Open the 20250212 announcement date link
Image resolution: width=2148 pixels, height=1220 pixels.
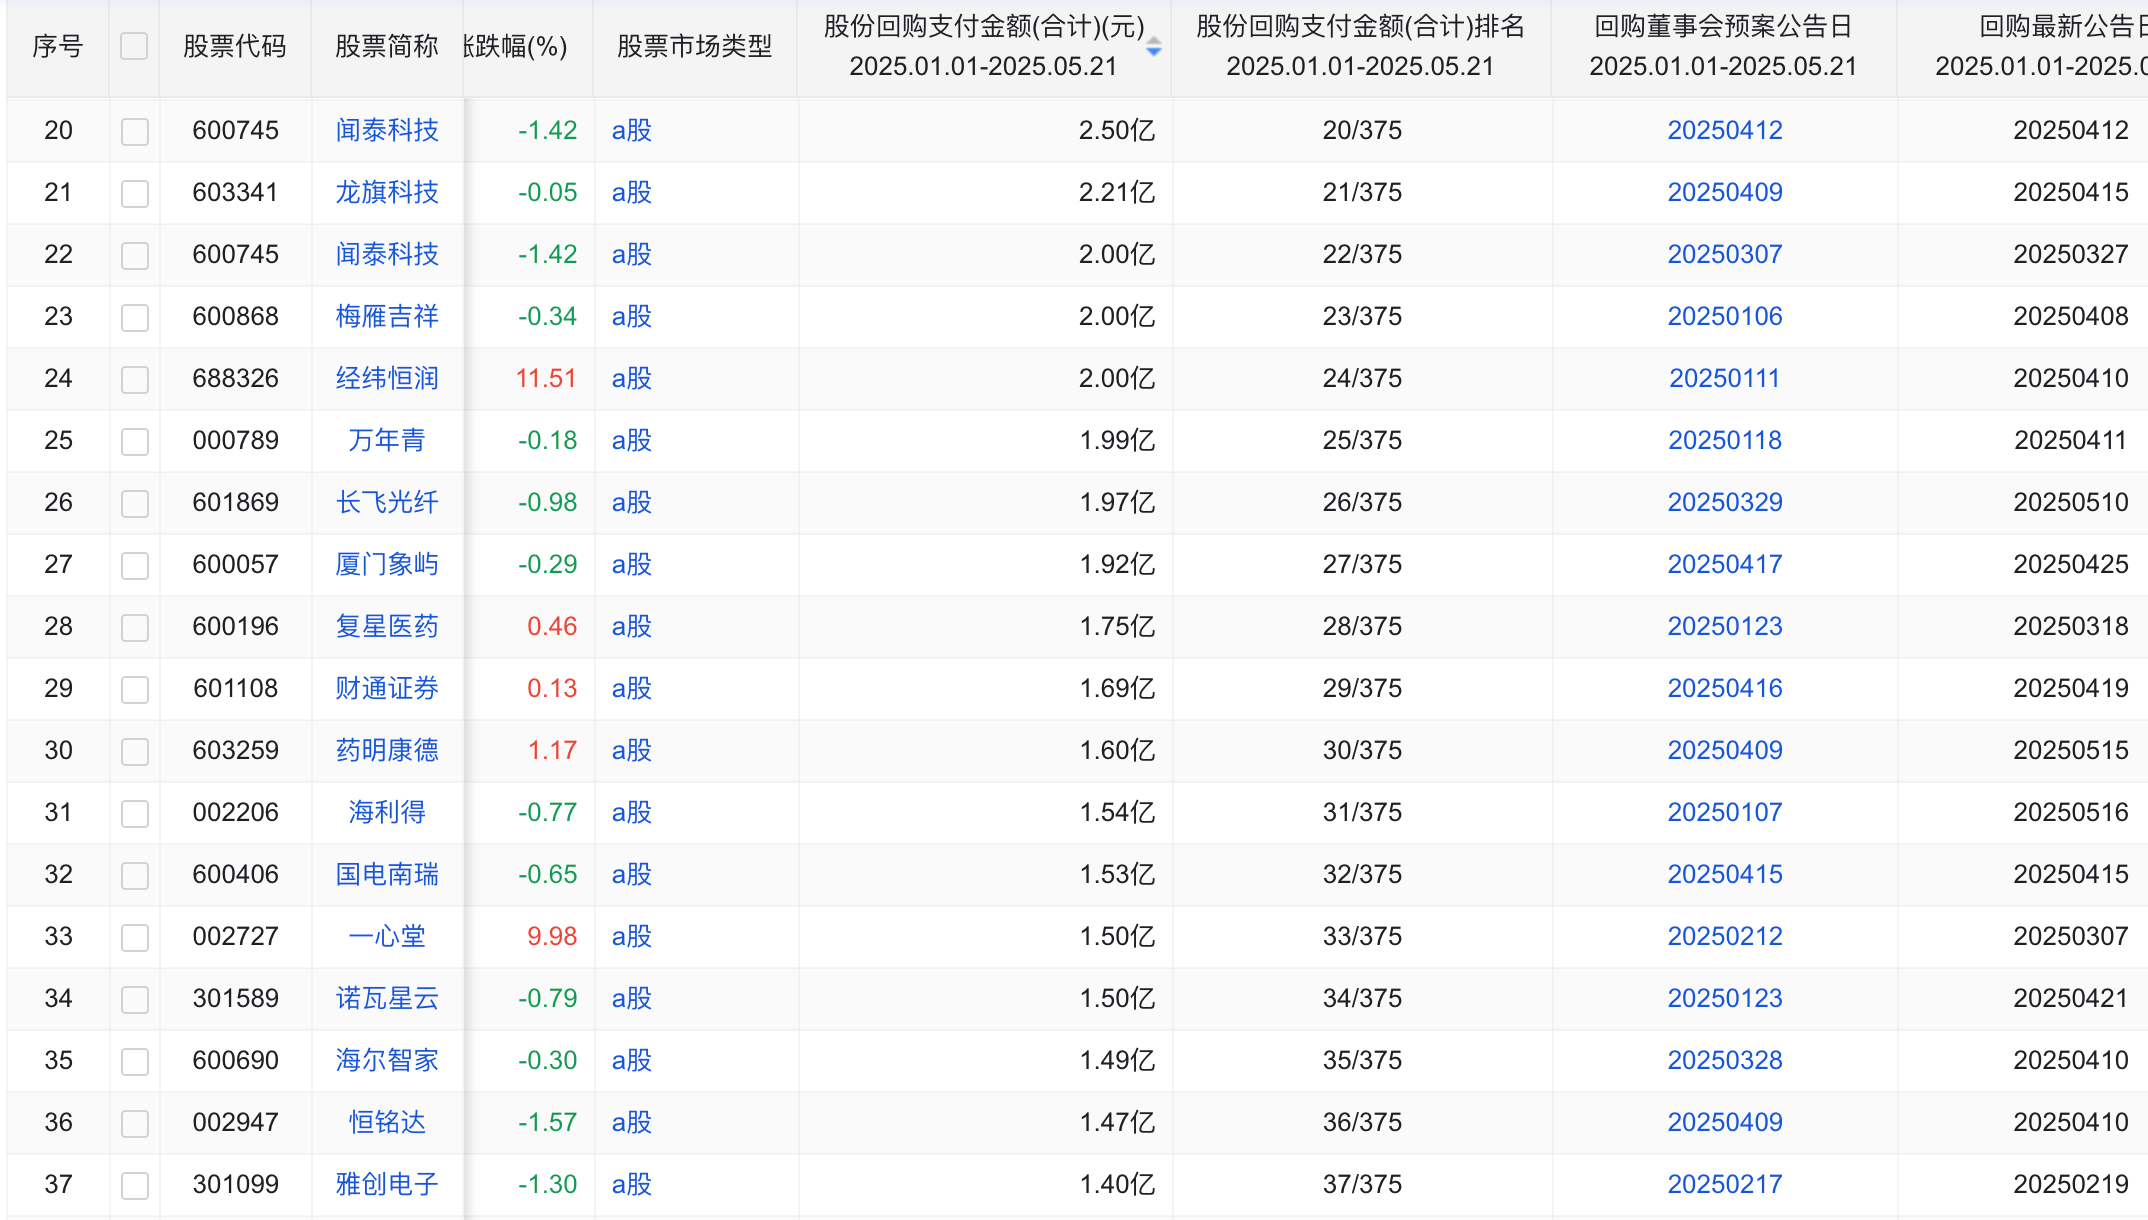1725,936
